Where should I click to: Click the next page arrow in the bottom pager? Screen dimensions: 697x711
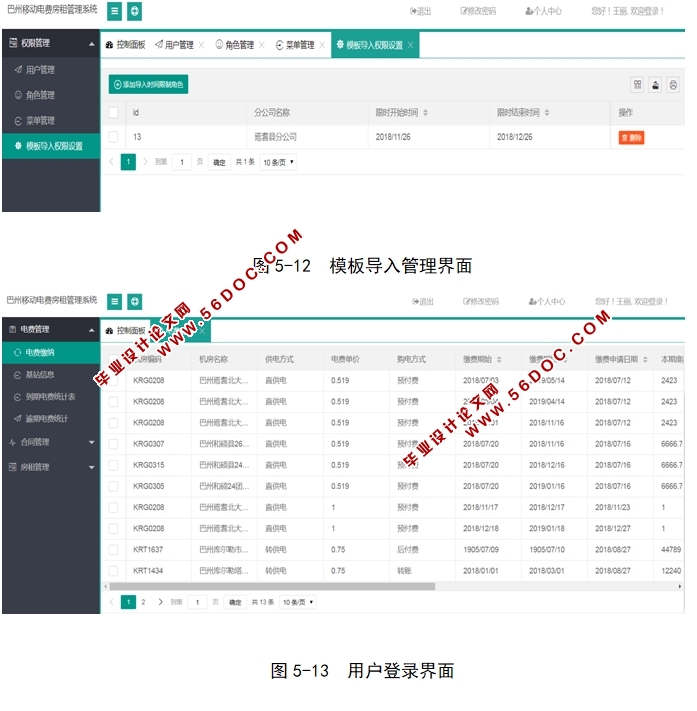(160, 603)
